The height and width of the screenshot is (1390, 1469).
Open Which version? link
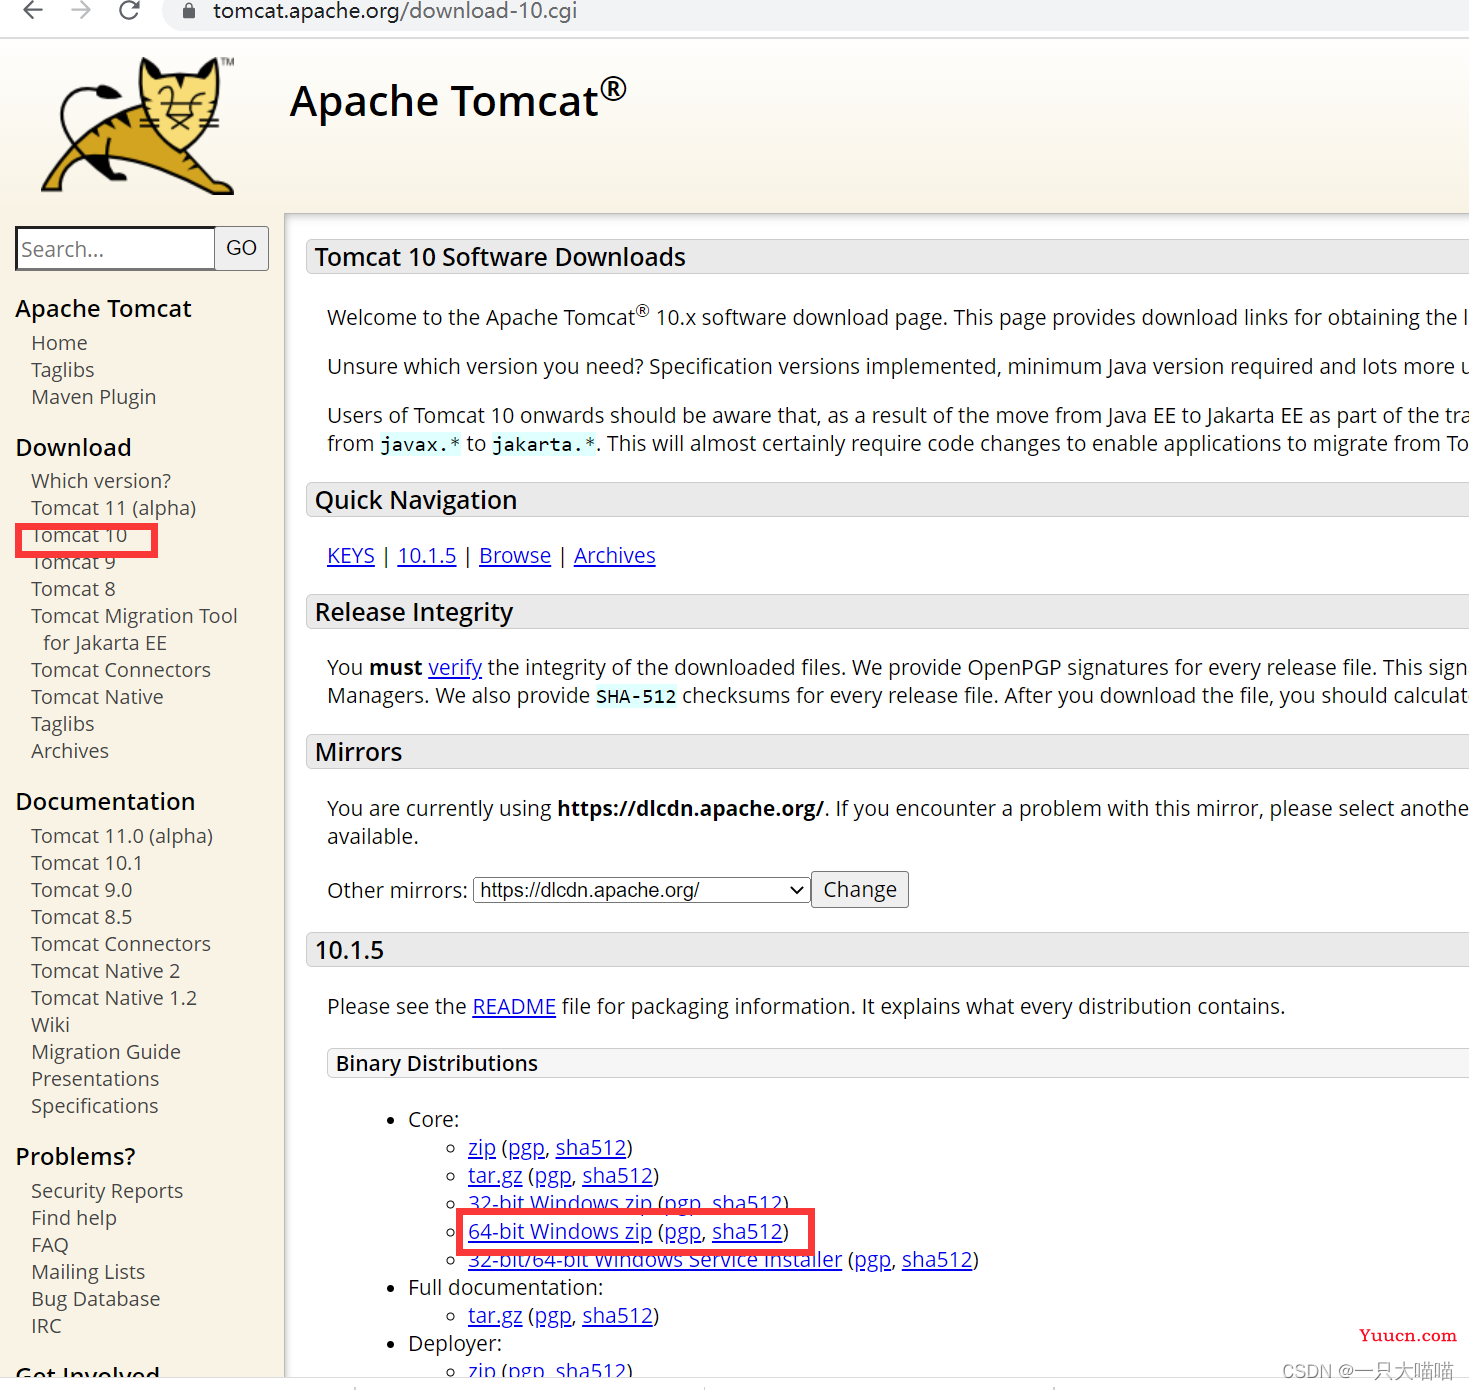point(101,481)
